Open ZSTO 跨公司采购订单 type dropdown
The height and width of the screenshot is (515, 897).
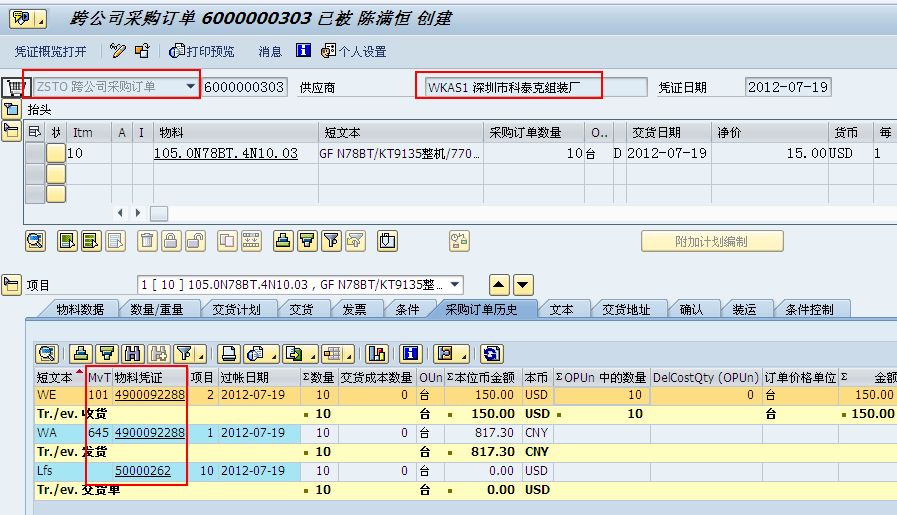(x=190, y=86)
